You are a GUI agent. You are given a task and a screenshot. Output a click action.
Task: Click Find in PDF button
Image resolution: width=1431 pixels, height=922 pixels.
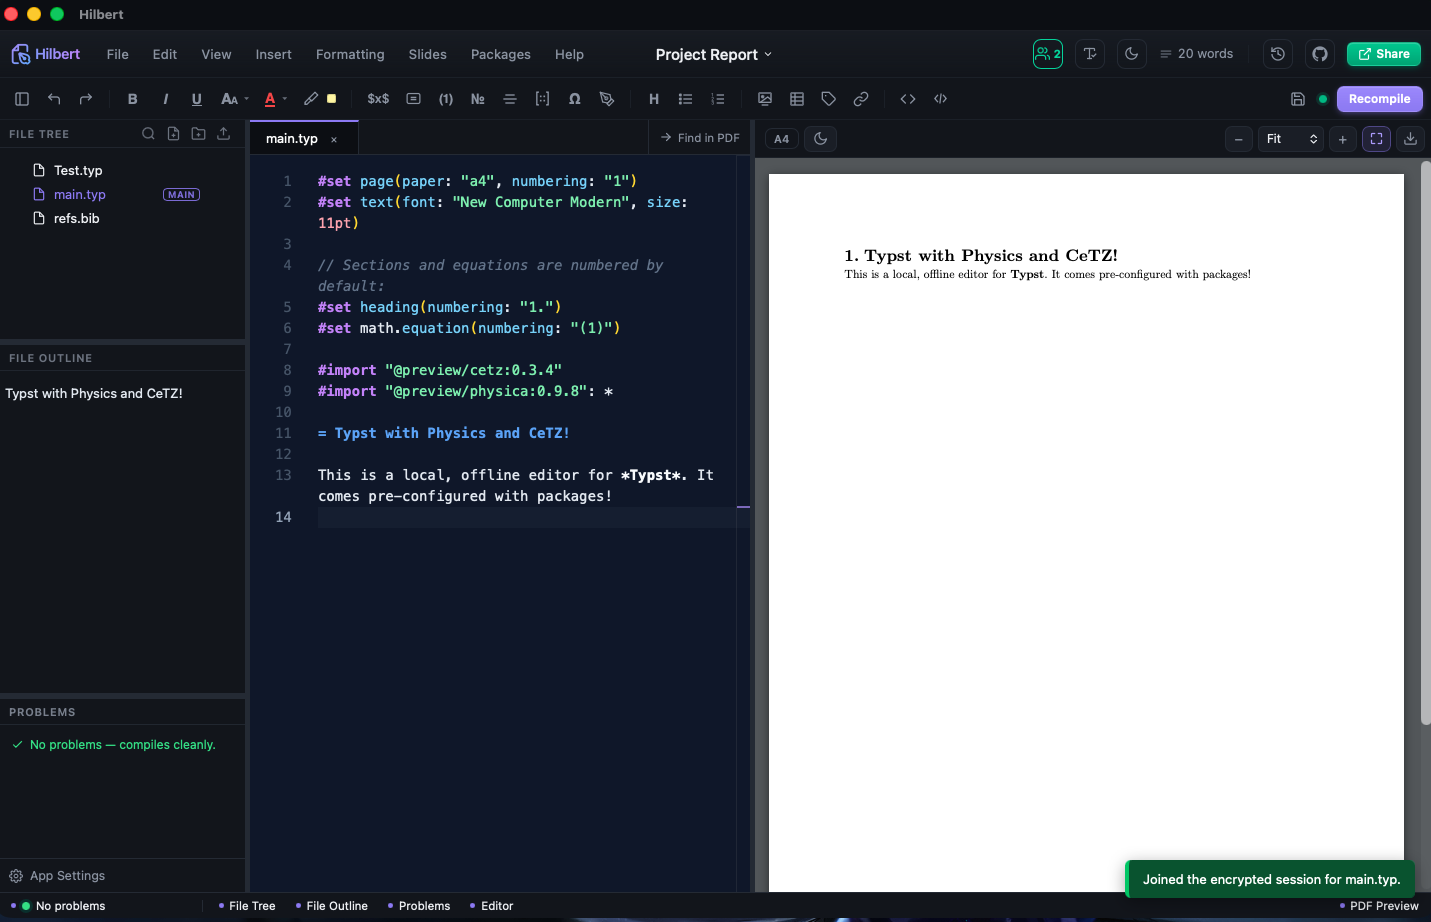[700, 138]
